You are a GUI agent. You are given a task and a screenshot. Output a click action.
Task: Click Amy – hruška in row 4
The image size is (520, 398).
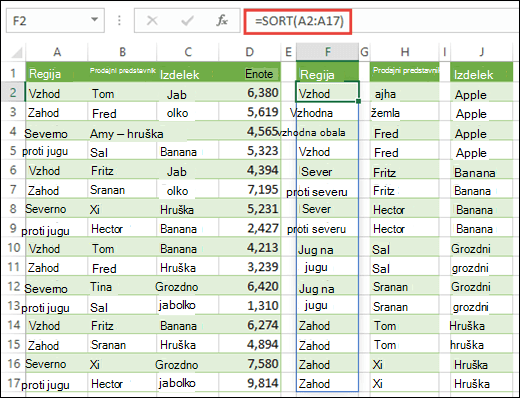click(127, 134)
